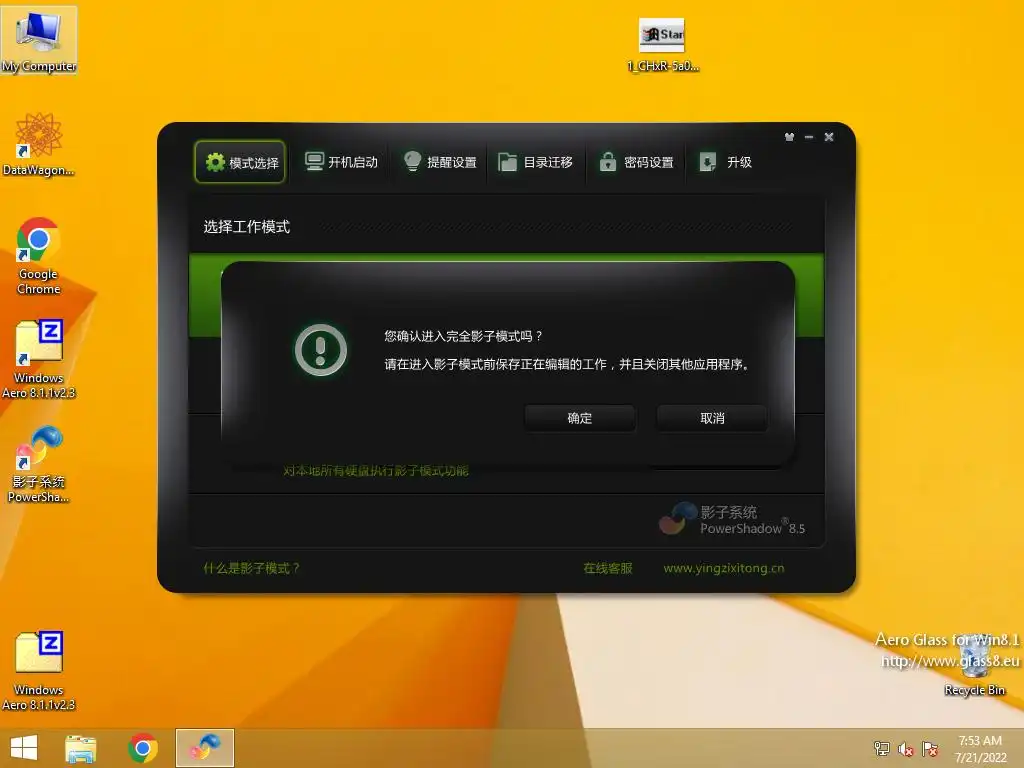Select My Computer desktop icon
Viewport: 1024px width, 768px height.
39,41
